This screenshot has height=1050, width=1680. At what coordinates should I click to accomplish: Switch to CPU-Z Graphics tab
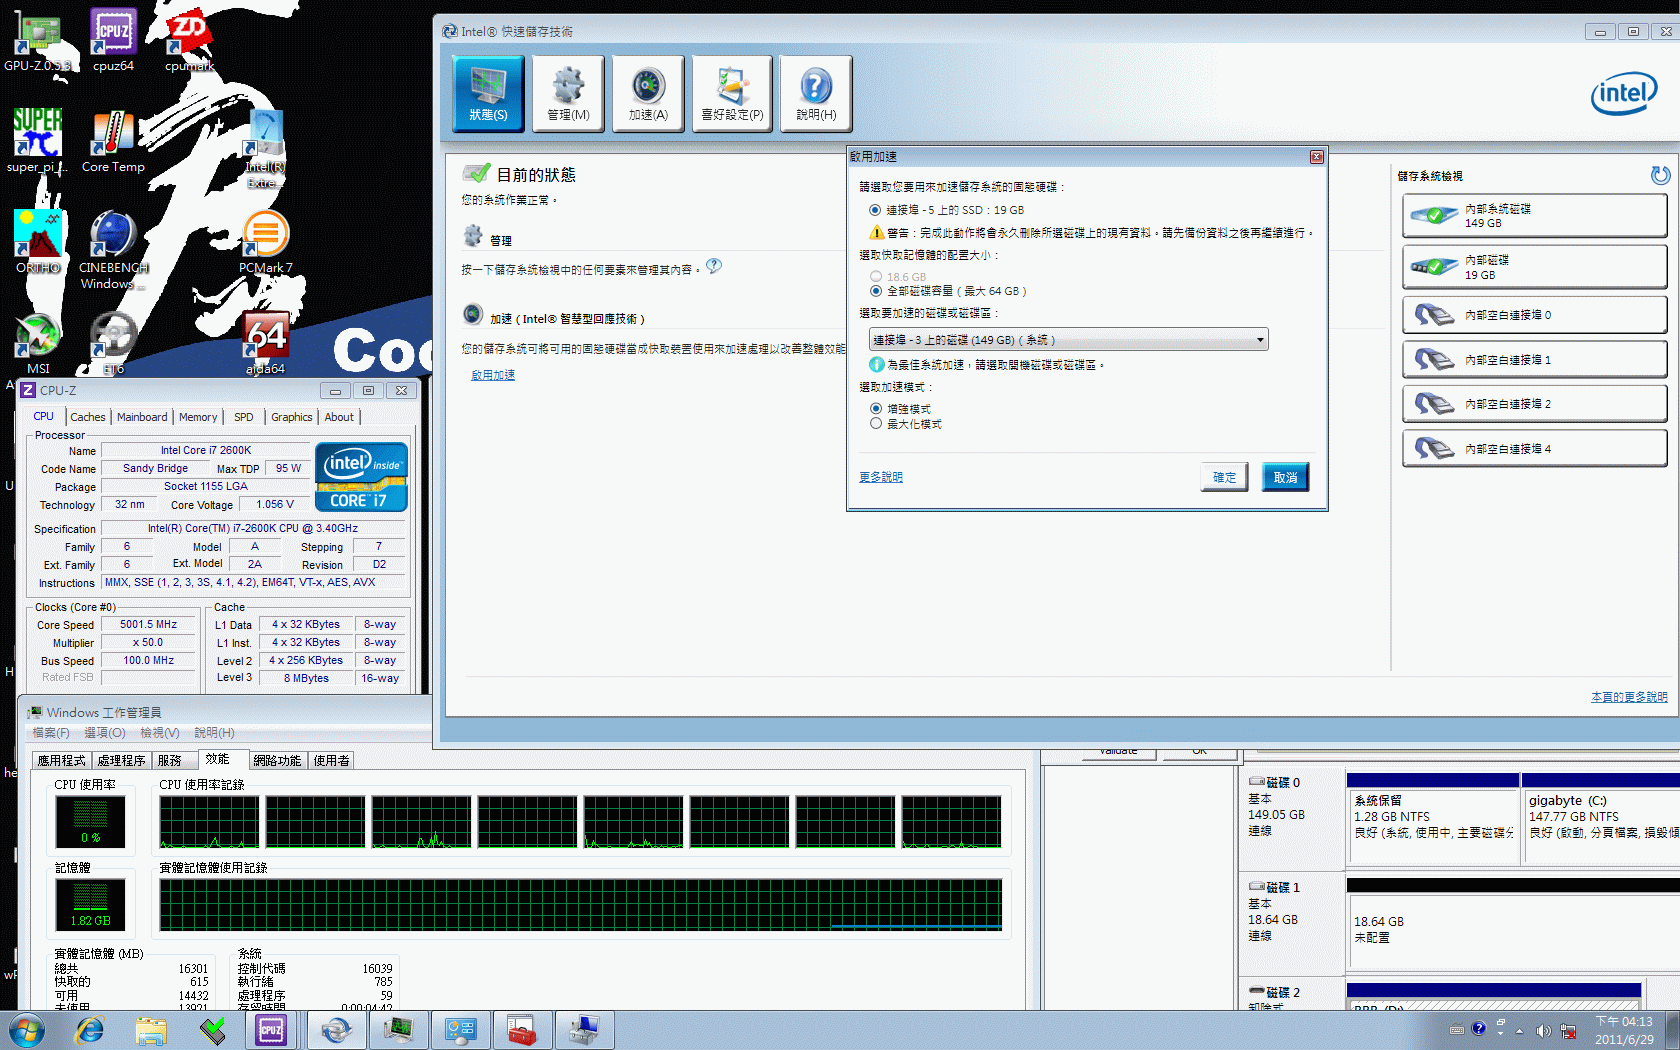[292, 417]
